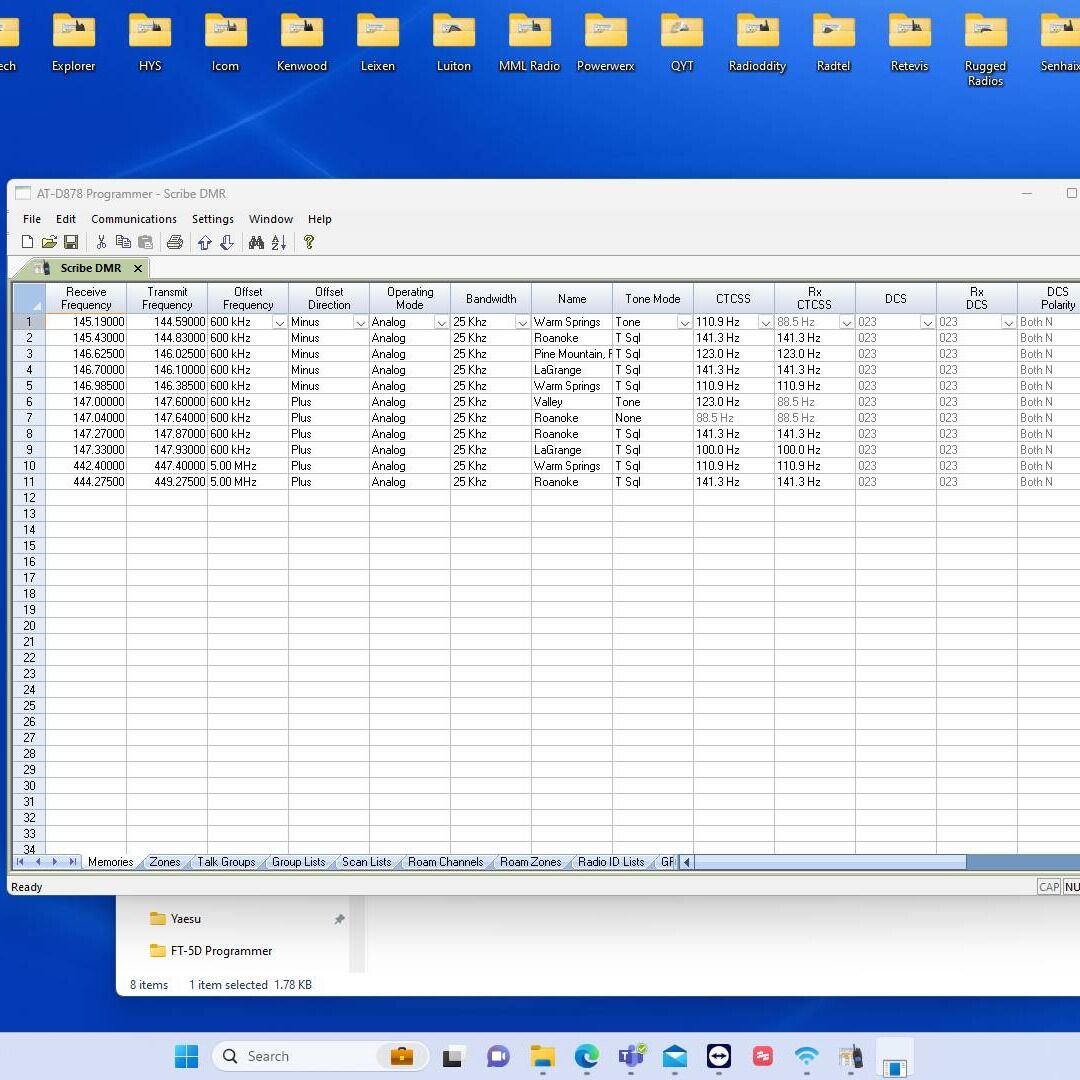This screenshot has width=1080, height=1080.
Task: Open the Rugged Radios desktop folder
Action: (x=985, y=50)
